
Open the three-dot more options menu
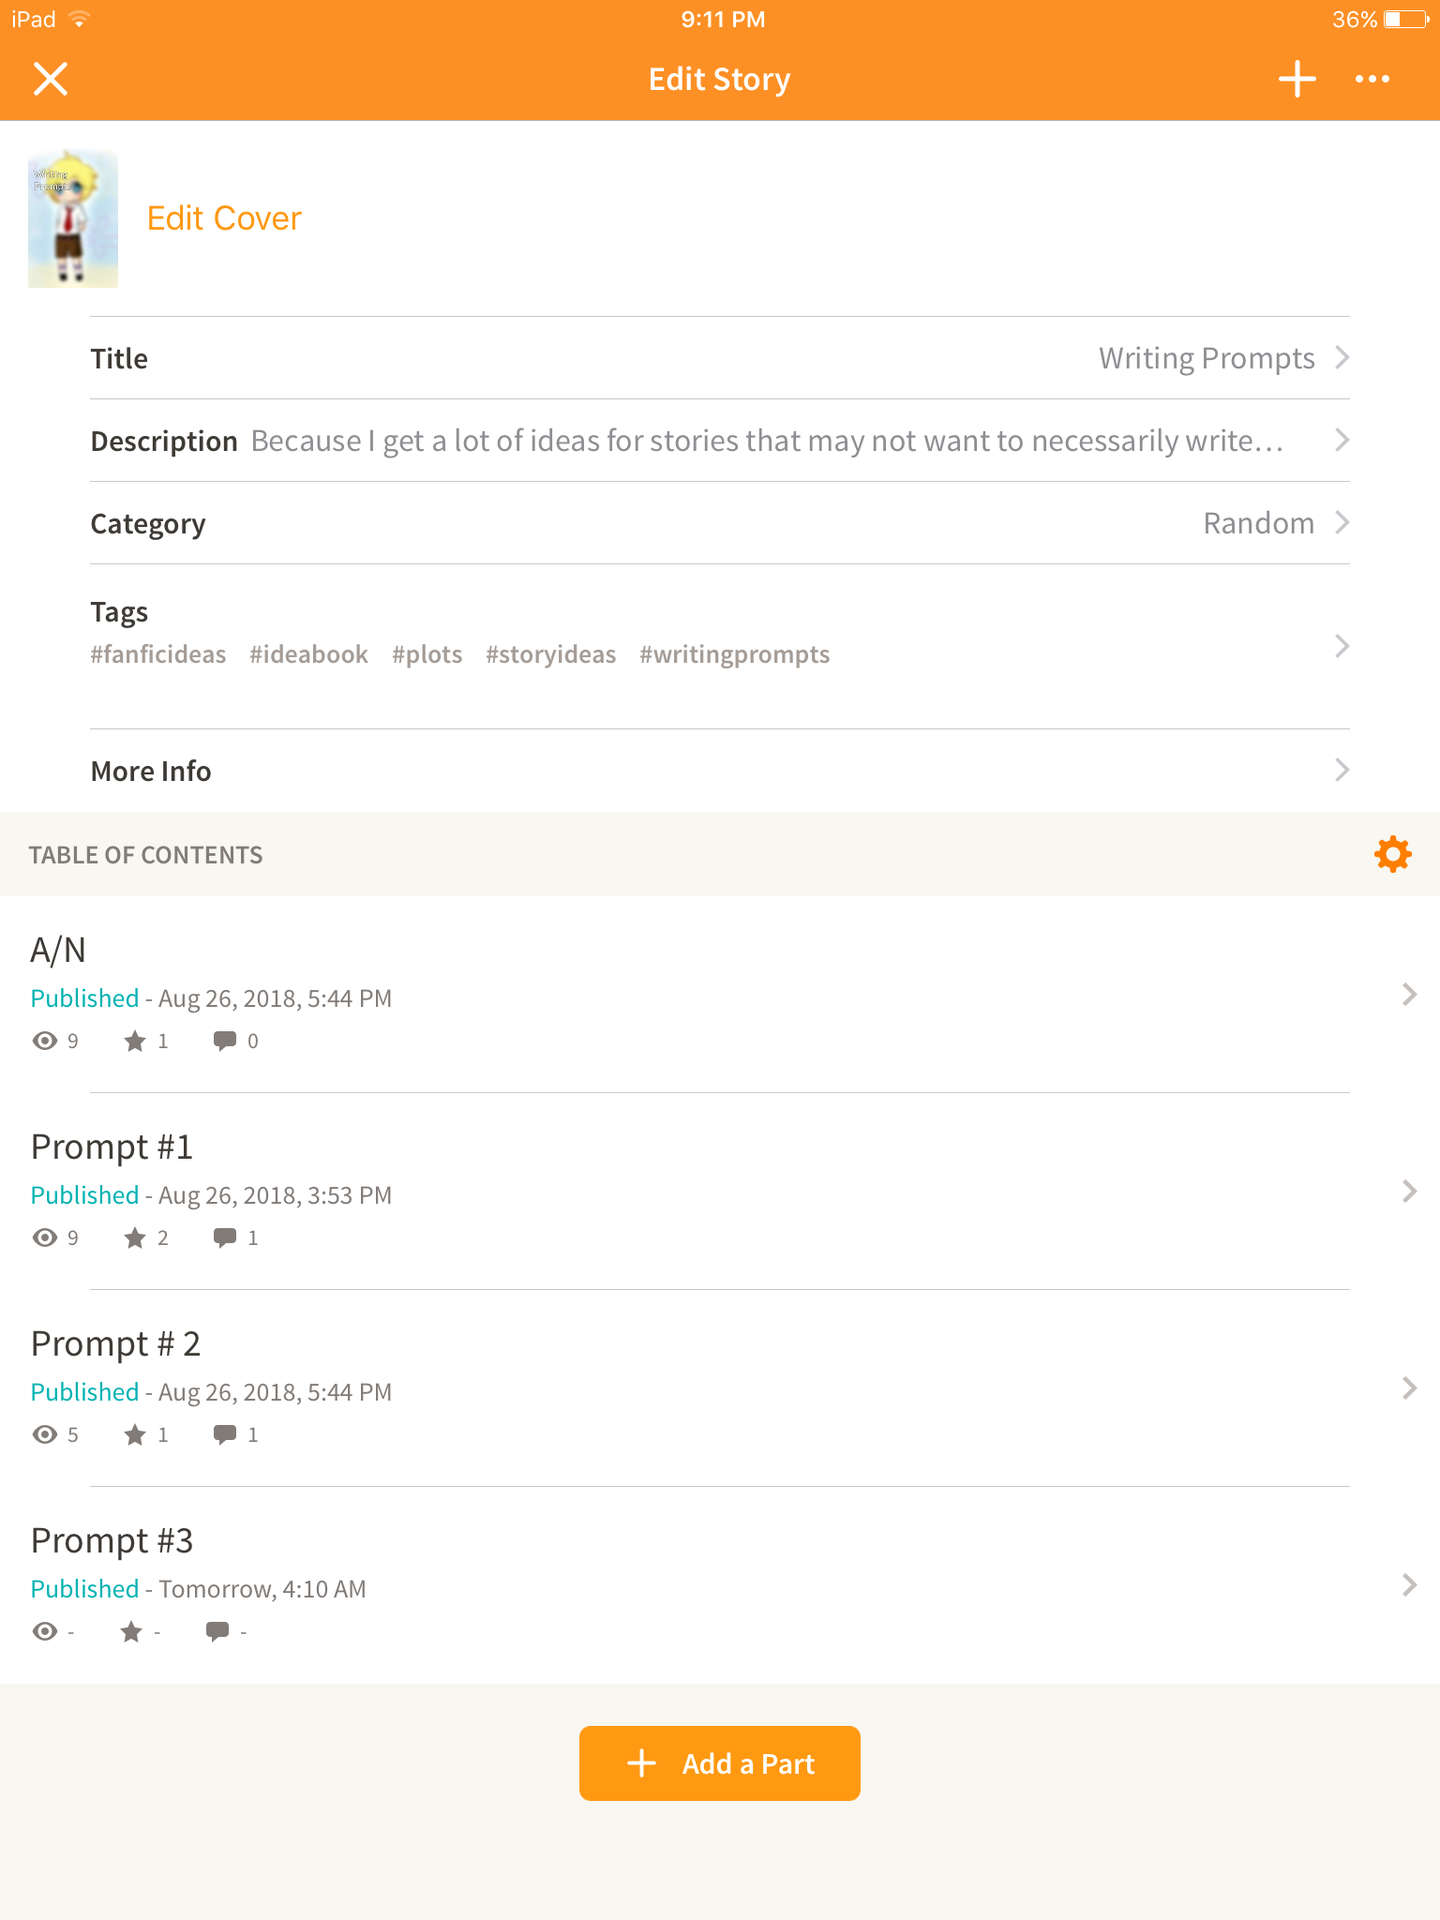coord(1372,79)
